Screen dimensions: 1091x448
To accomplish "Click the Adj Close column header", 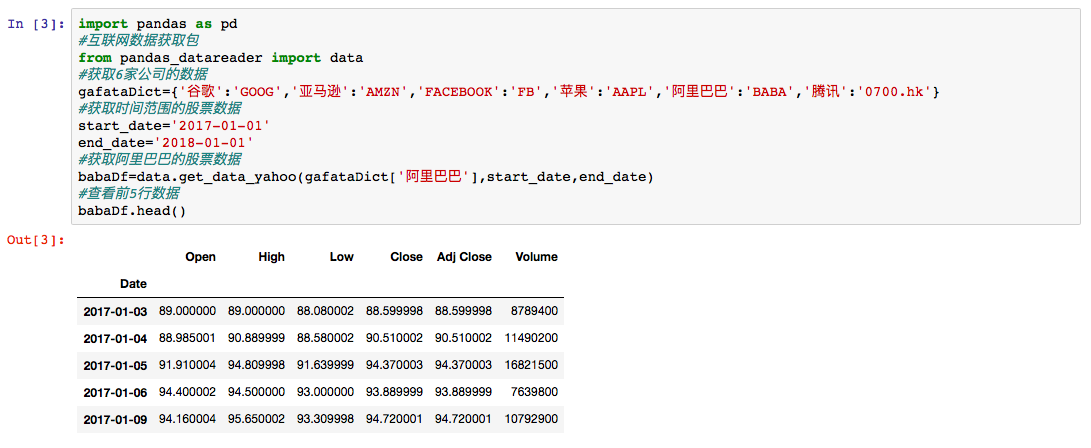I will tap(464, 257).
